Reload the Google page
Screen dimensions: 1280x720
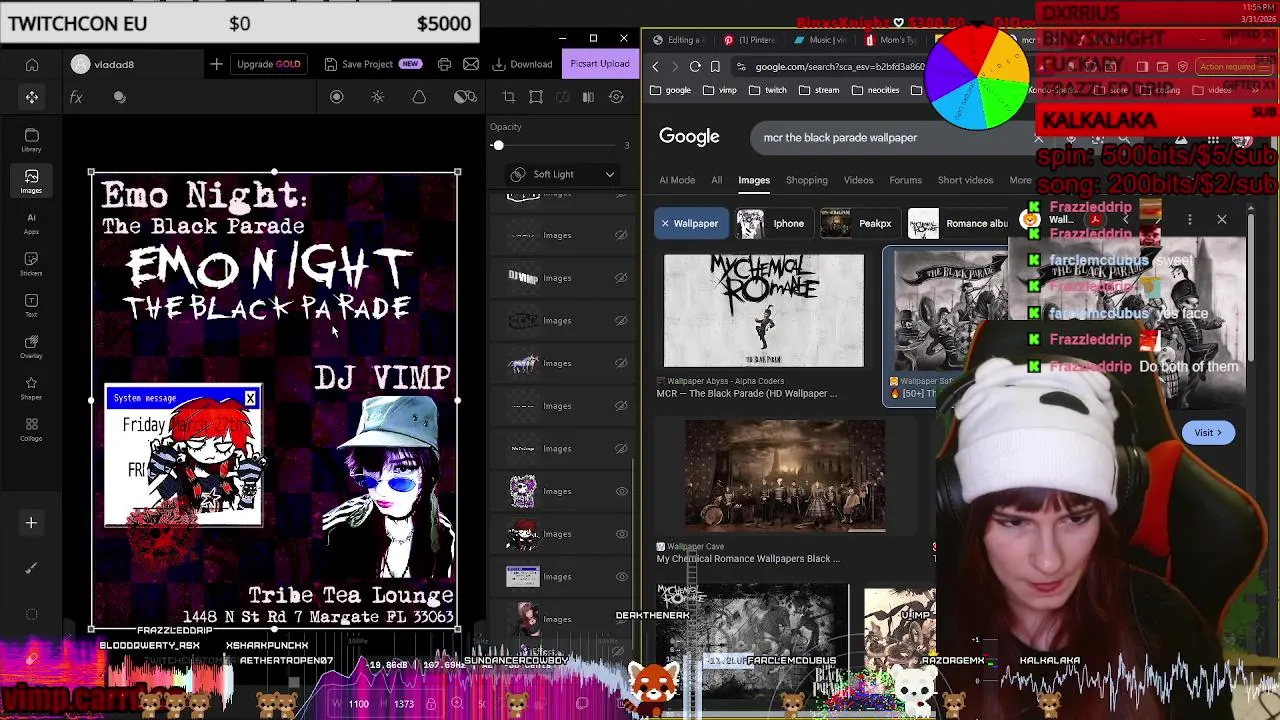point(695,67)
